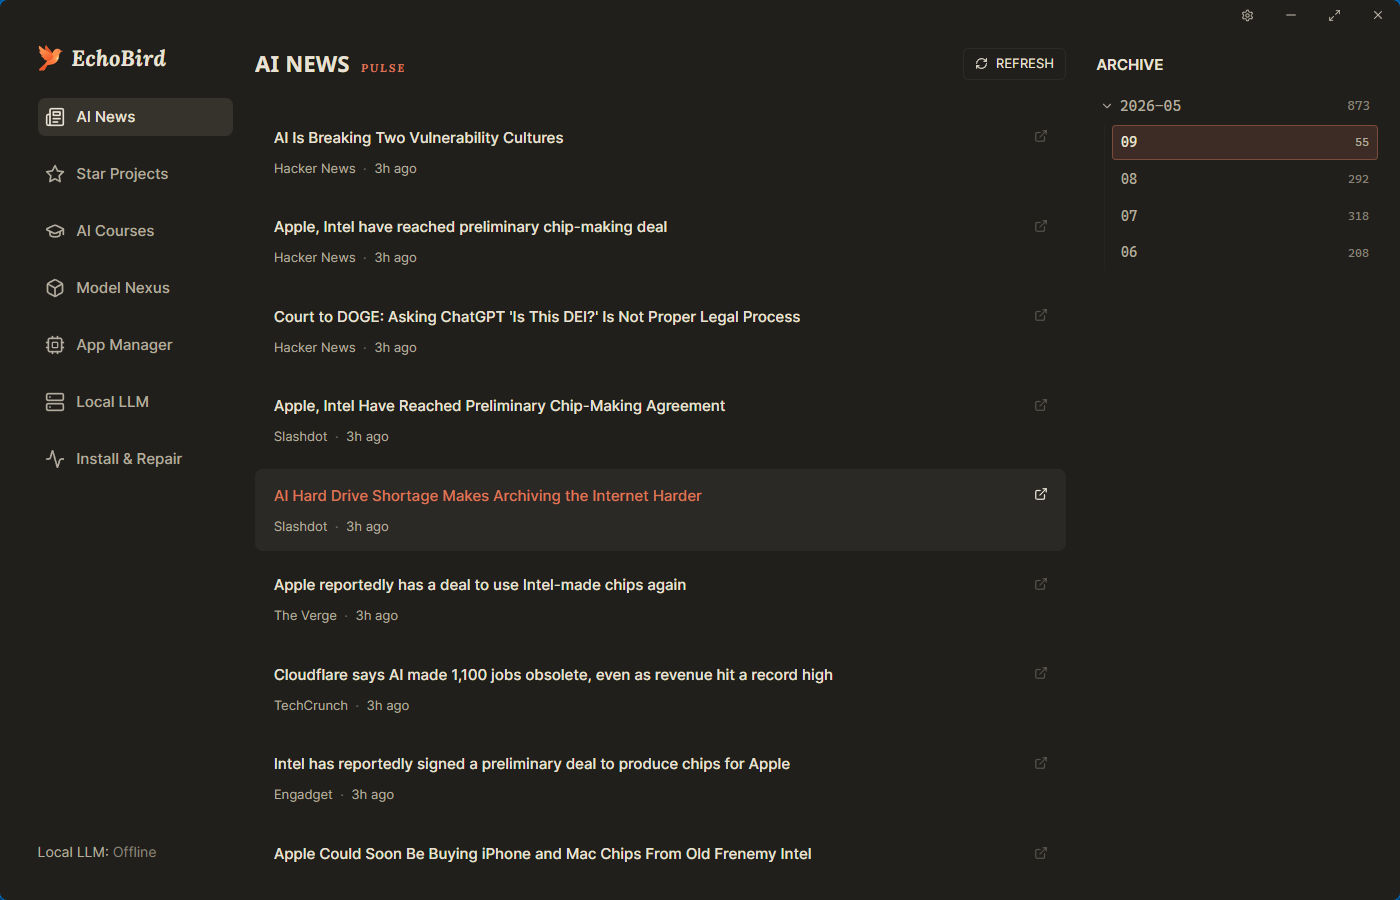Click the Install & Repair pulse icon
This screenshot has height=900, width=1400.
55,459
